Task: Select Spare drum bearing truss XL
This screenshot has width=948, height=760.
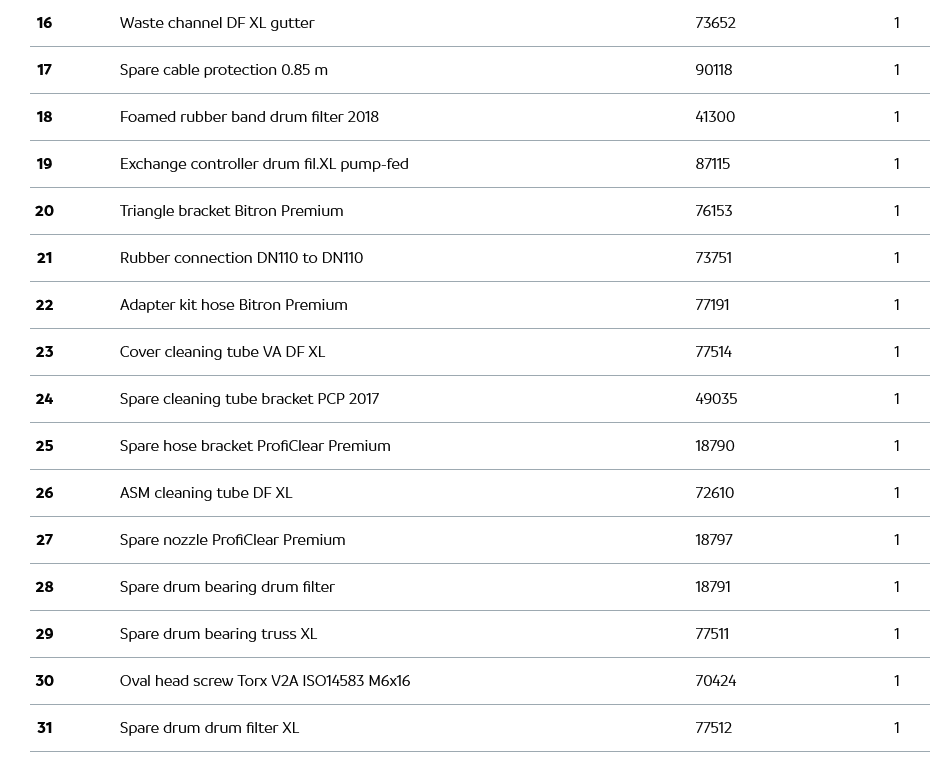Action: coord(218,634)
